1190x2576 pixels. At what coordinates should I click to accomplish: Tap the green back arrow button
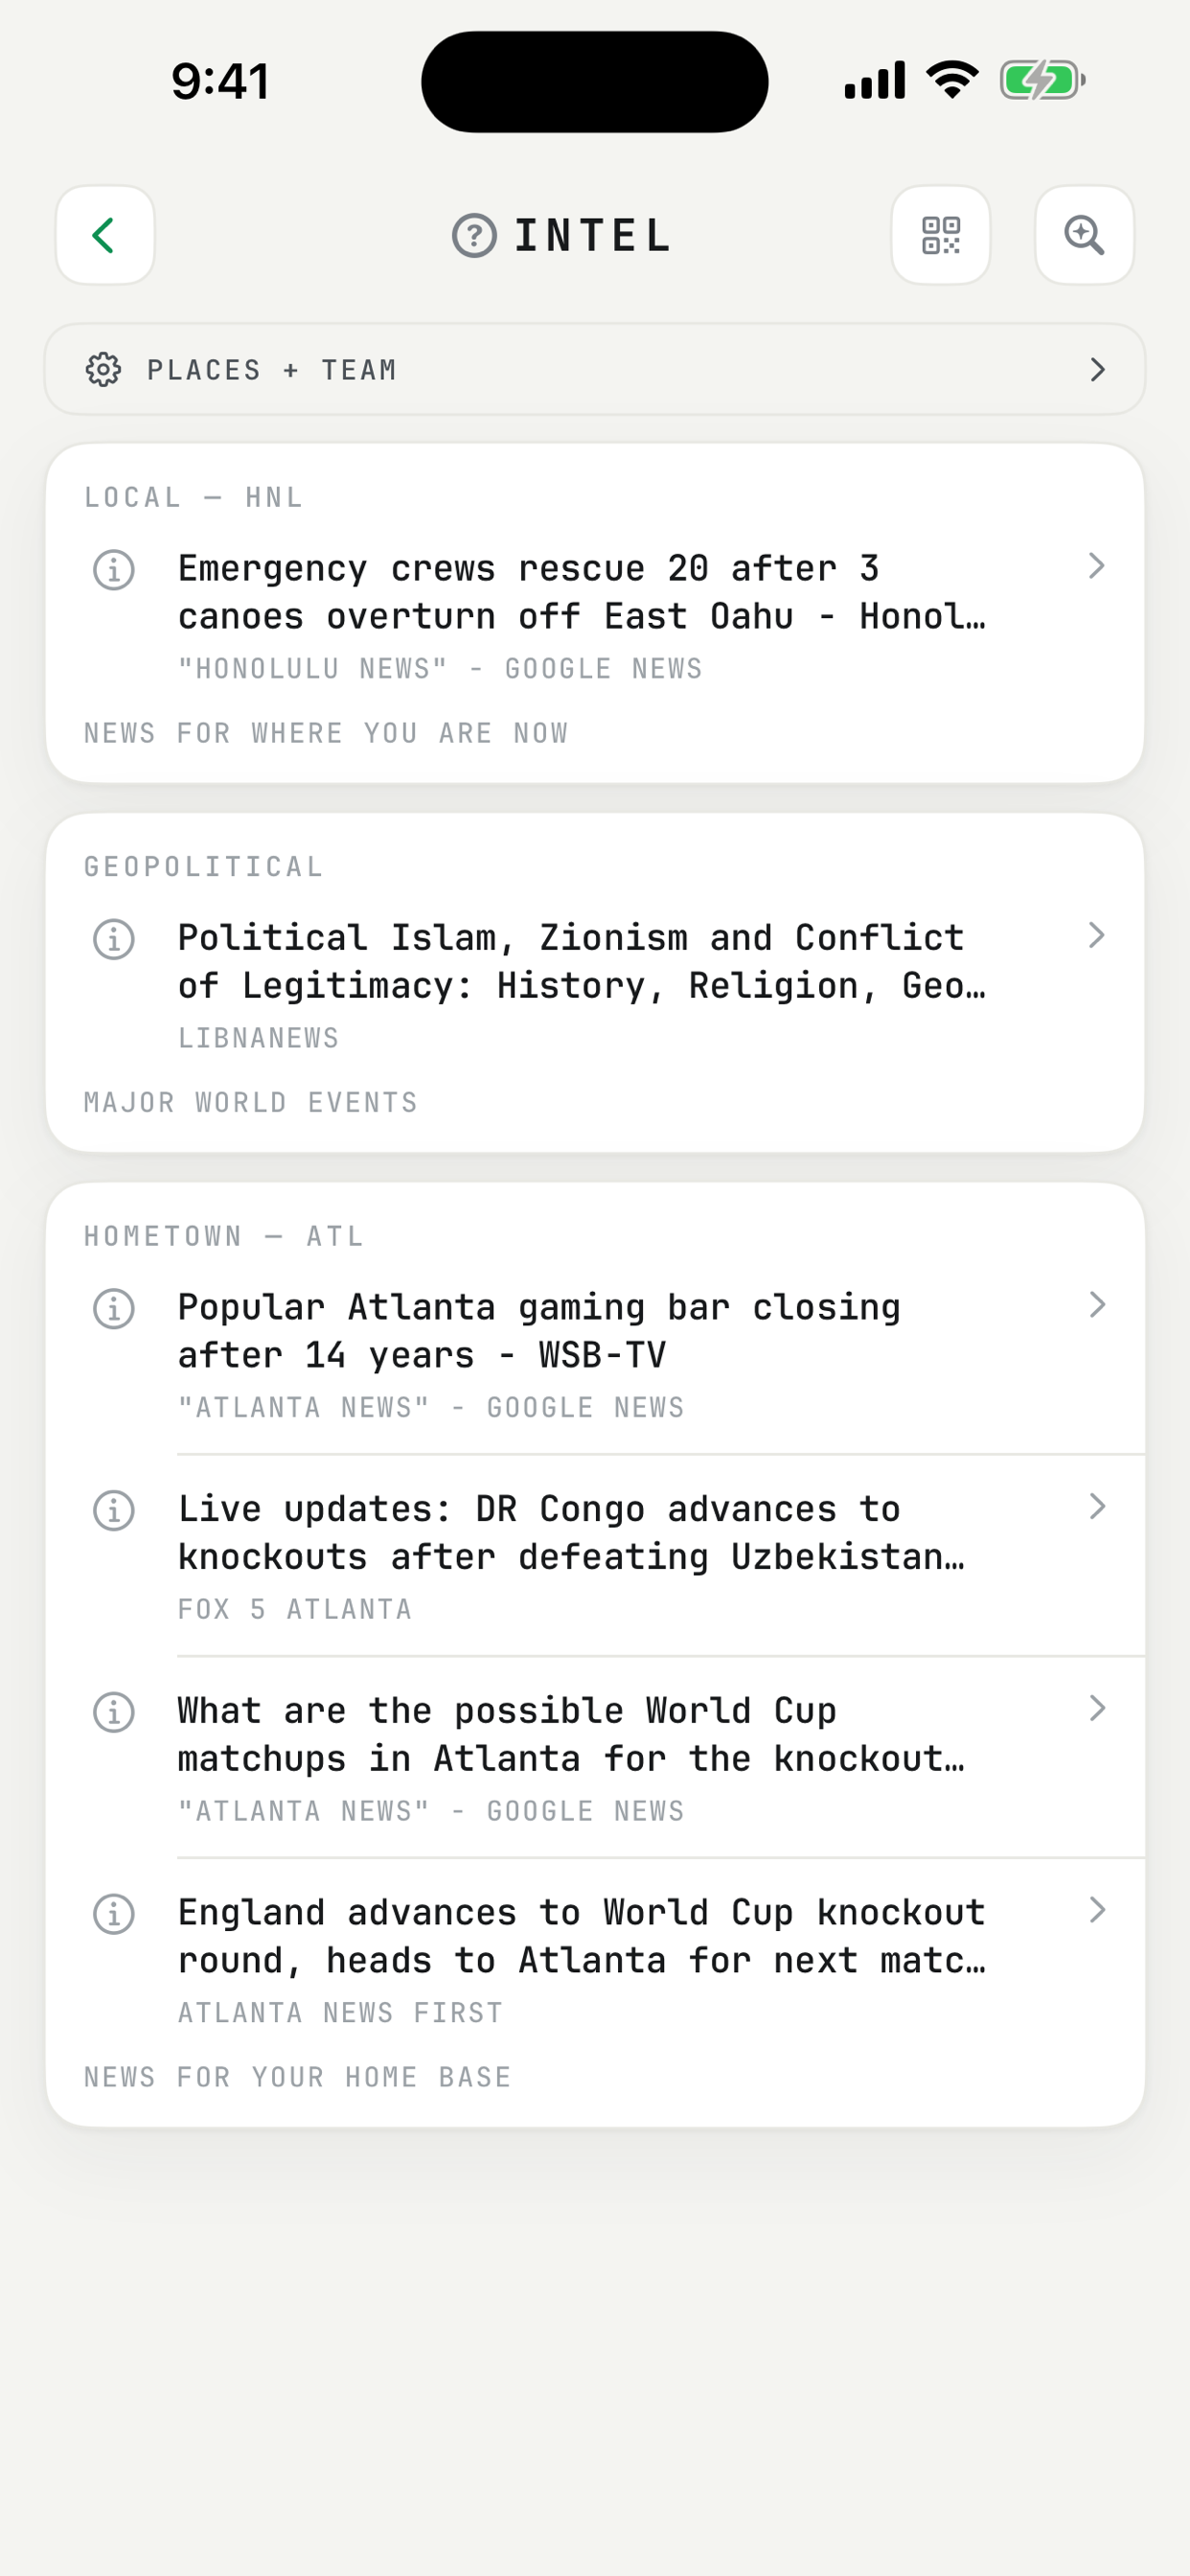(105, 235)
